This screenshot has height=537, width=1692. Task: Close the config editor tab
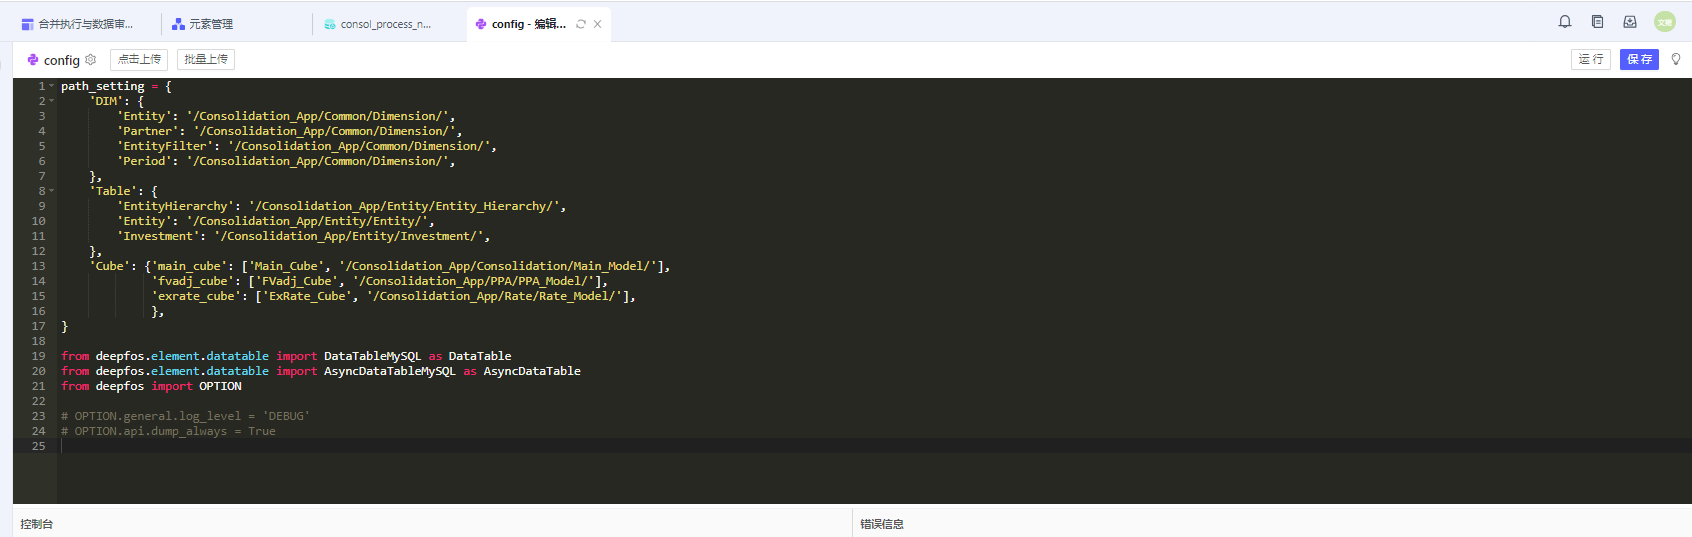598,24
